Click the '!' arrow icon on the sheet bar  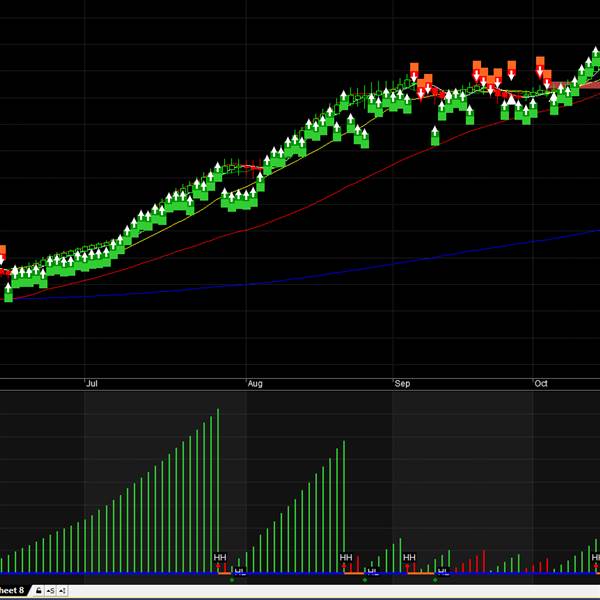pos(62,591)
